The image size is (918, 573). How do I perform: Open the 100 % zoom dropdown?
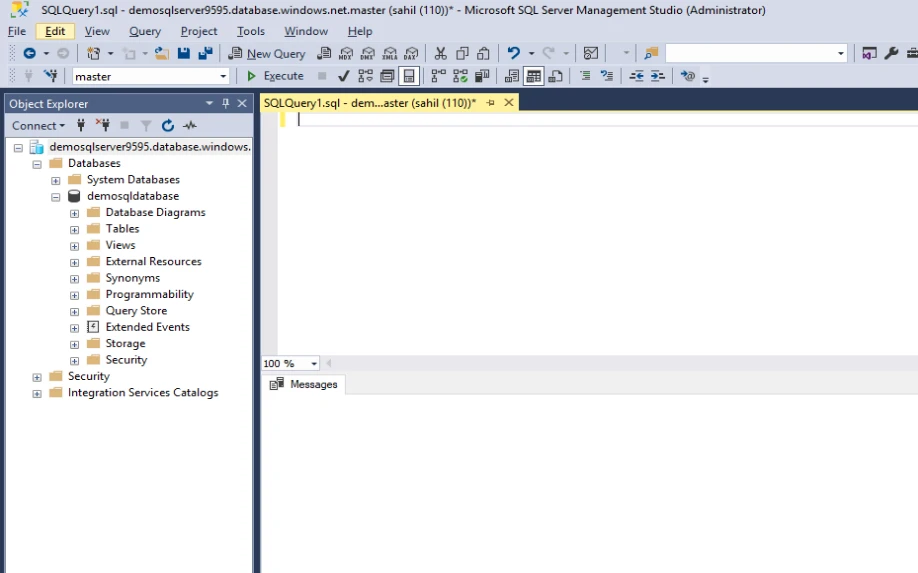(x=314, y=363)
